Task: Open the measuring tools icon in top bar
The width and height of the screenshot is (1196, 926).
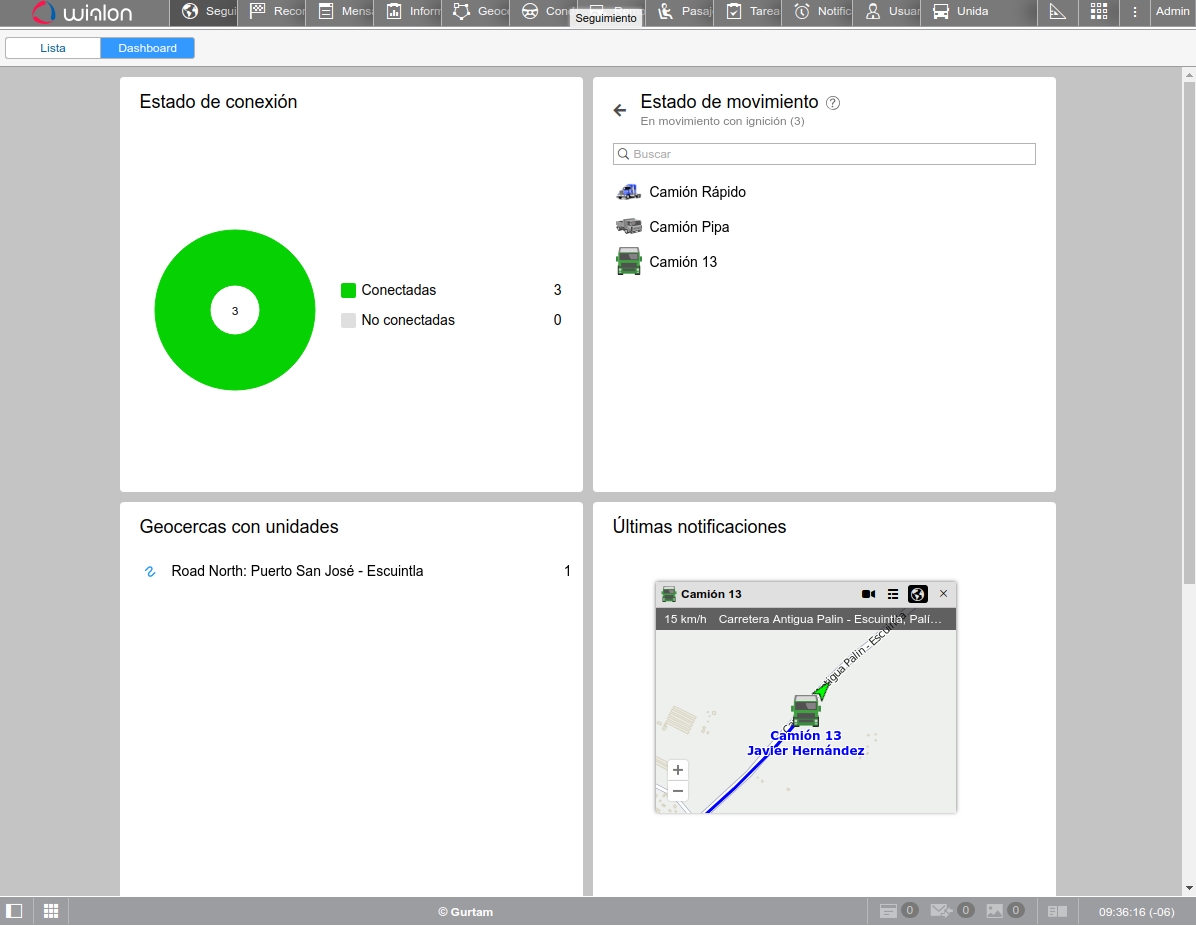Action: (1057, 12)
